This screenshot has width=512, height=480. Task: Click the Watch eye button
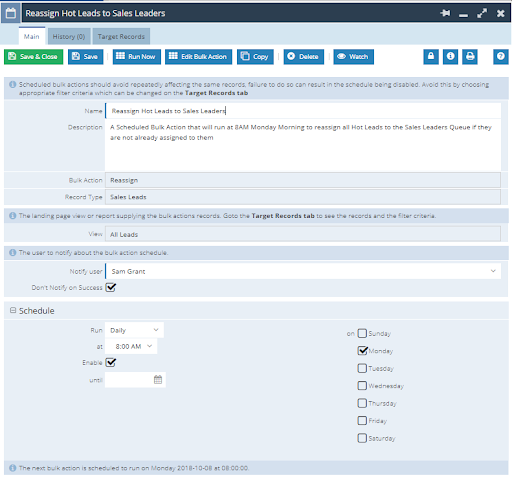353,57
